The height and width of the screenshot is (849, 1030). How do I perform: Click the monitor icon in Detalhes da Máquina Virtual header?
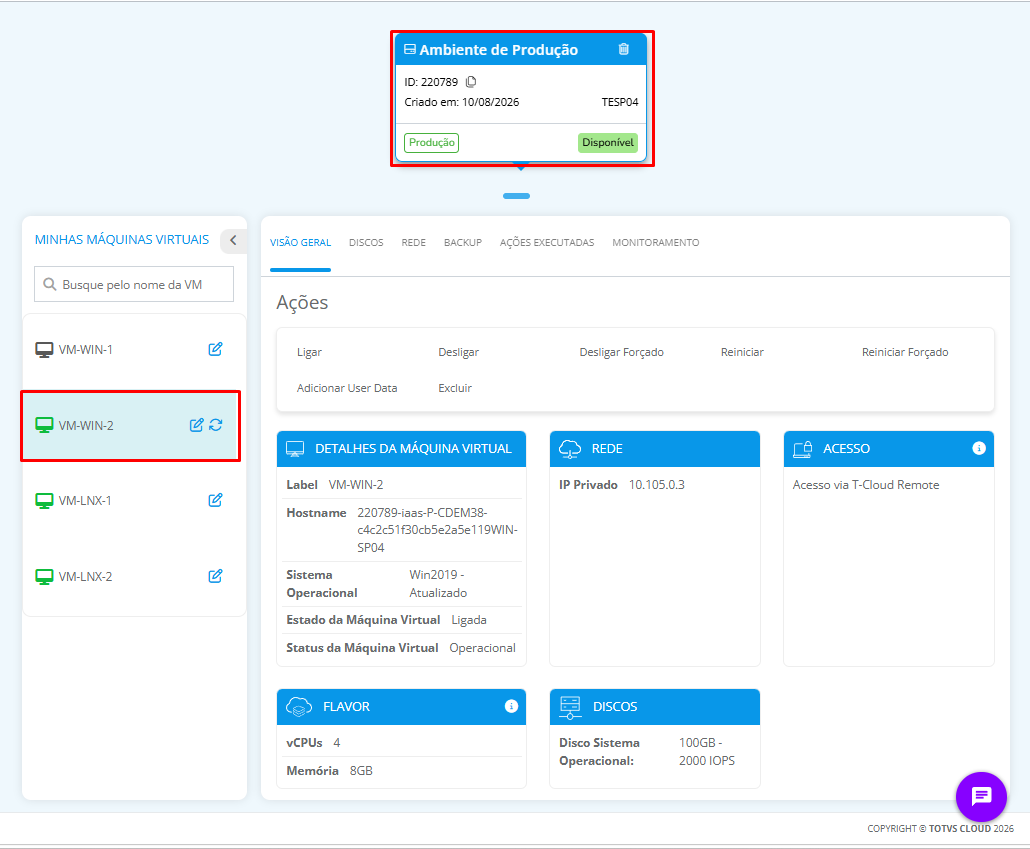point(295,449)
